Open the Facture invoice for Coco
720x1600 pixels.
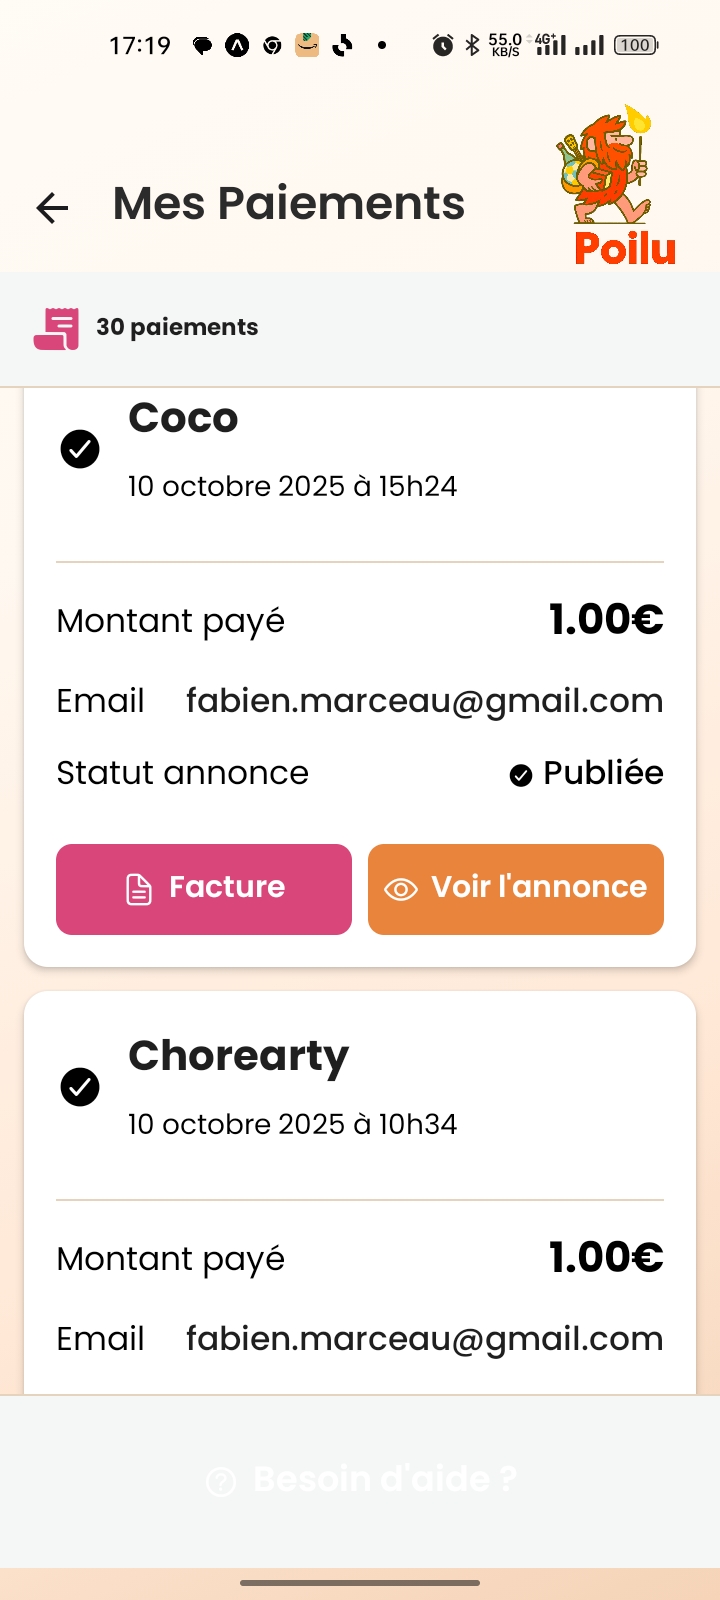click(x=204, y=889)
